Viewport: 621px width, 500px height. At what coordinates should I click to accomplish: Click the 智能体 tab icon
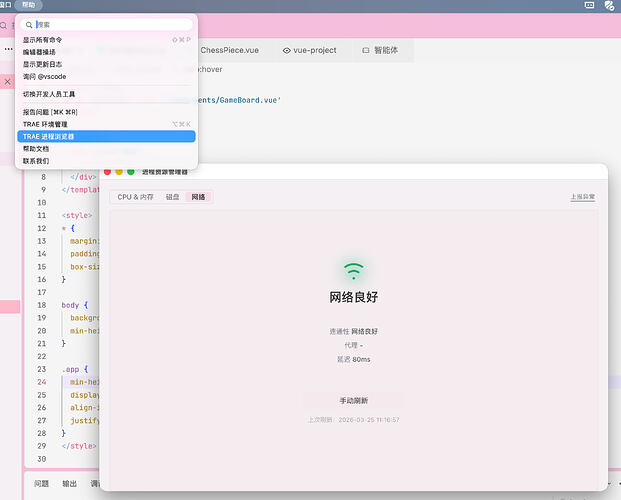[x=366, y=51]
